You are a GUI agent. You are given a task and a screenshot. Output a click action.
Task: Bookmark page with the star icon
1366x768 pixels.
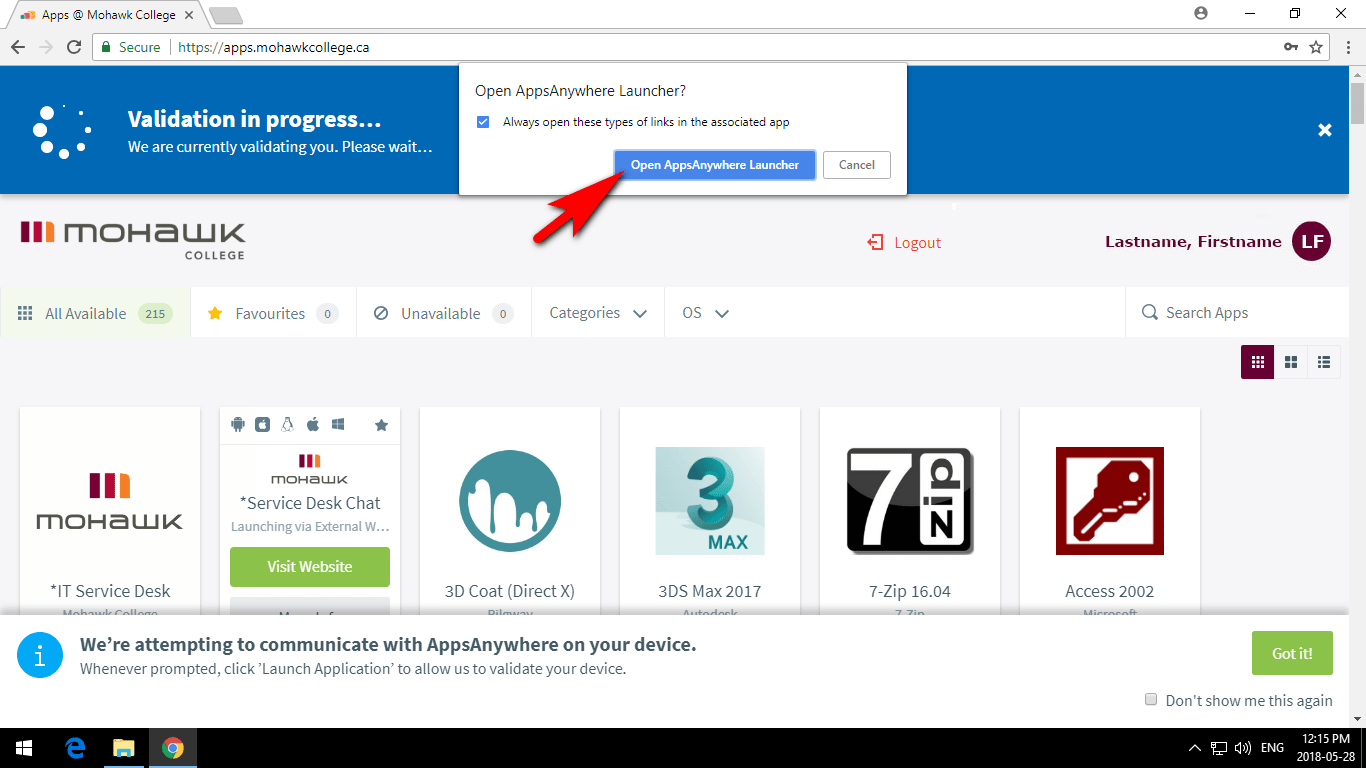1317,47
